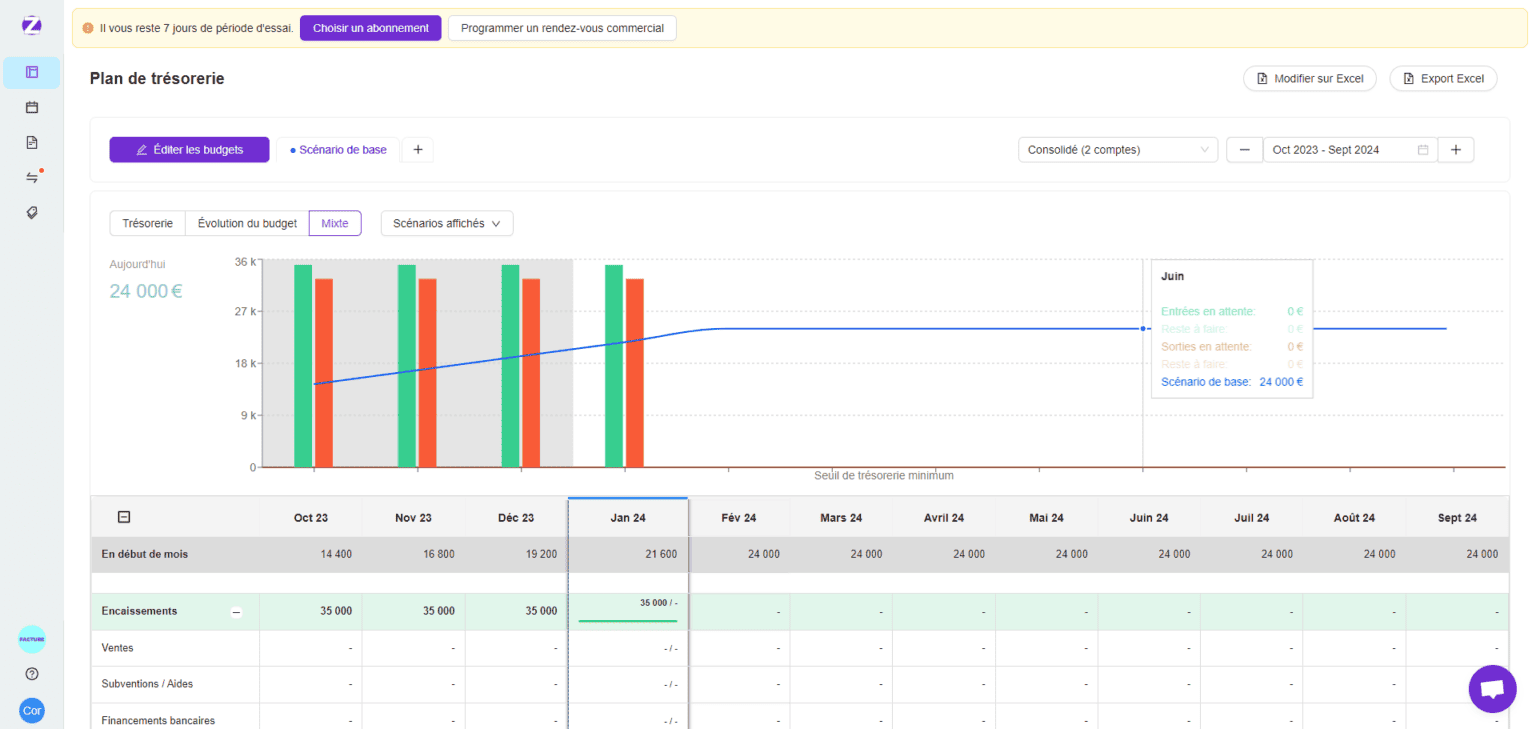Switch chart view to Évolution du budget

coord(247,223)
